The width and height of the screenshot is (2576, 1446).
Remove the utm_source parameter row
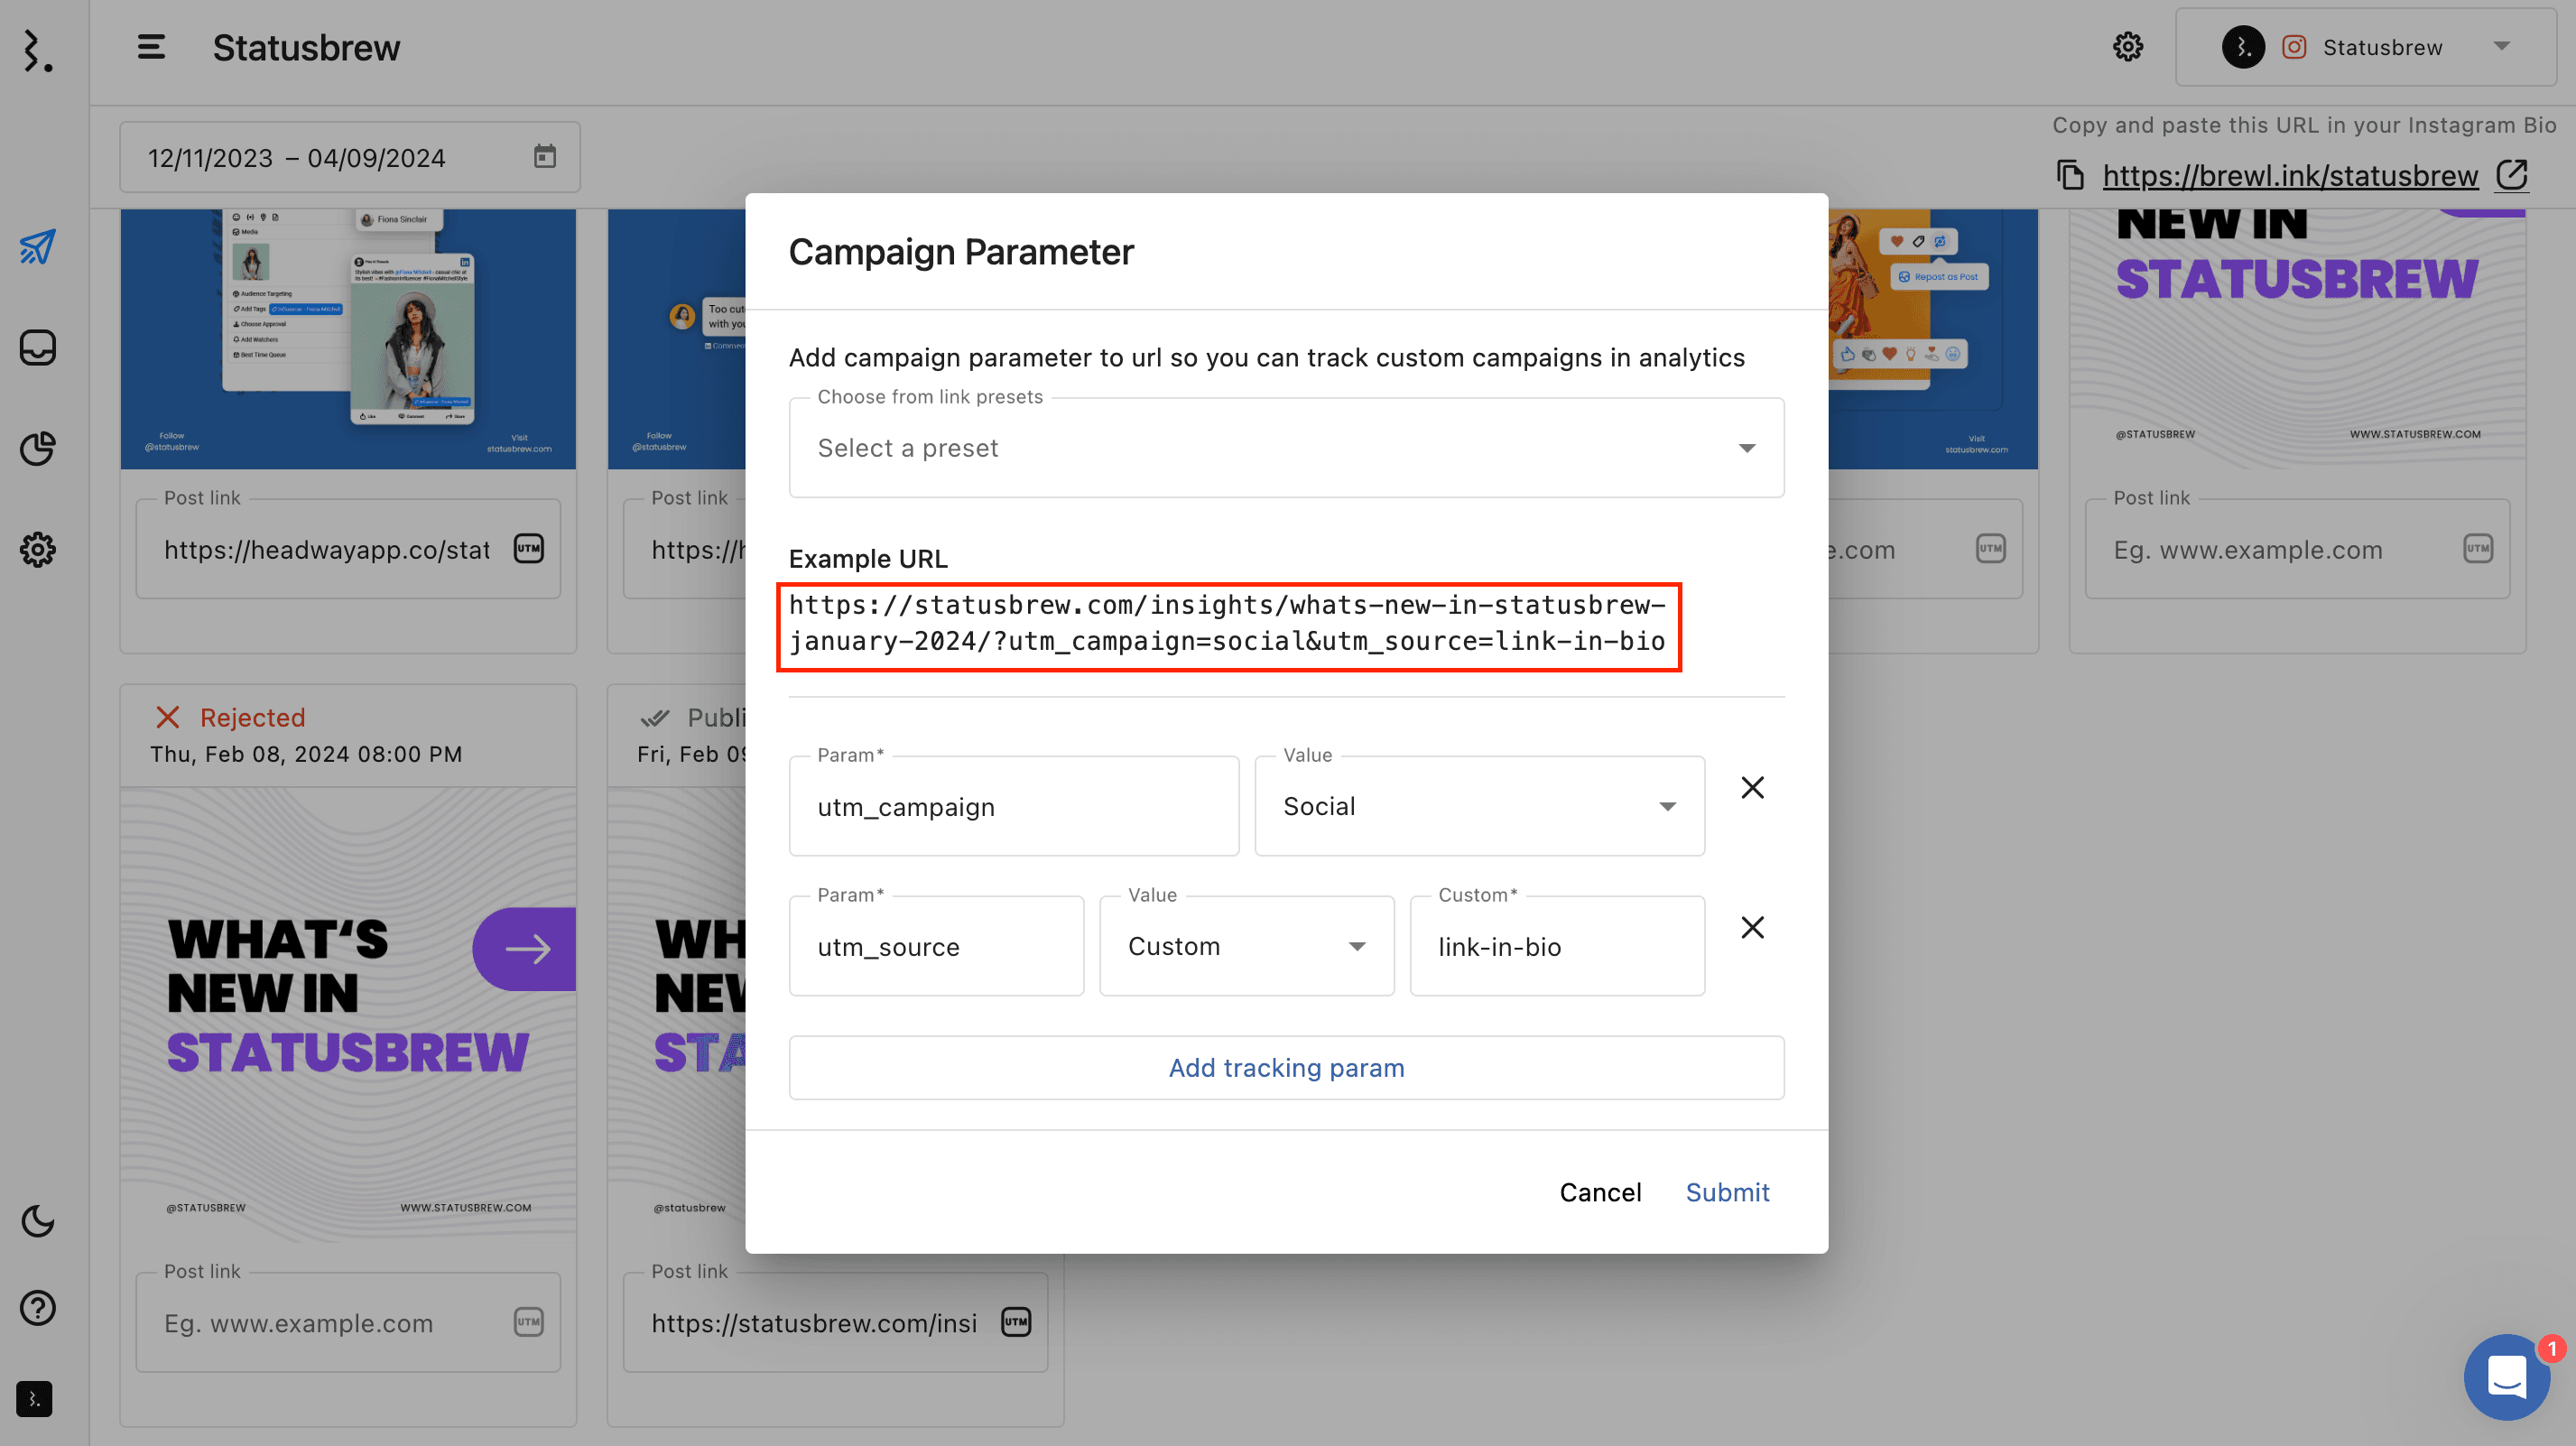(1752, 928)
